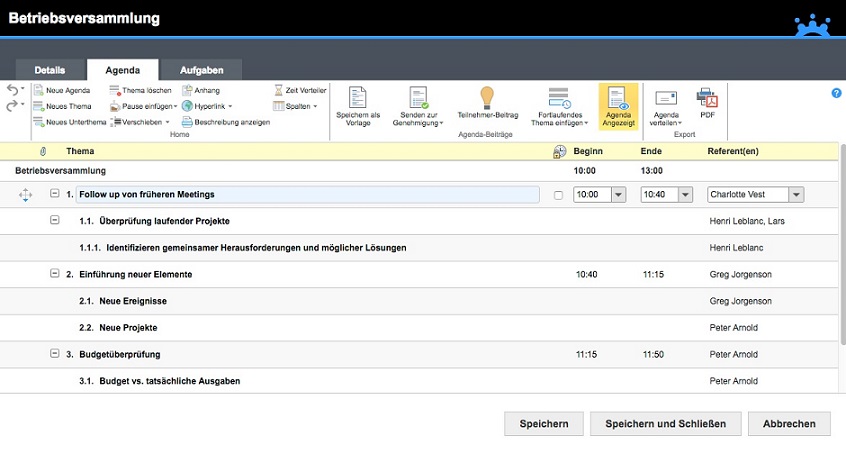This screenshot has width=846, height=454.
Task: Click the move handle on row 1
Action: click(25, 195)
